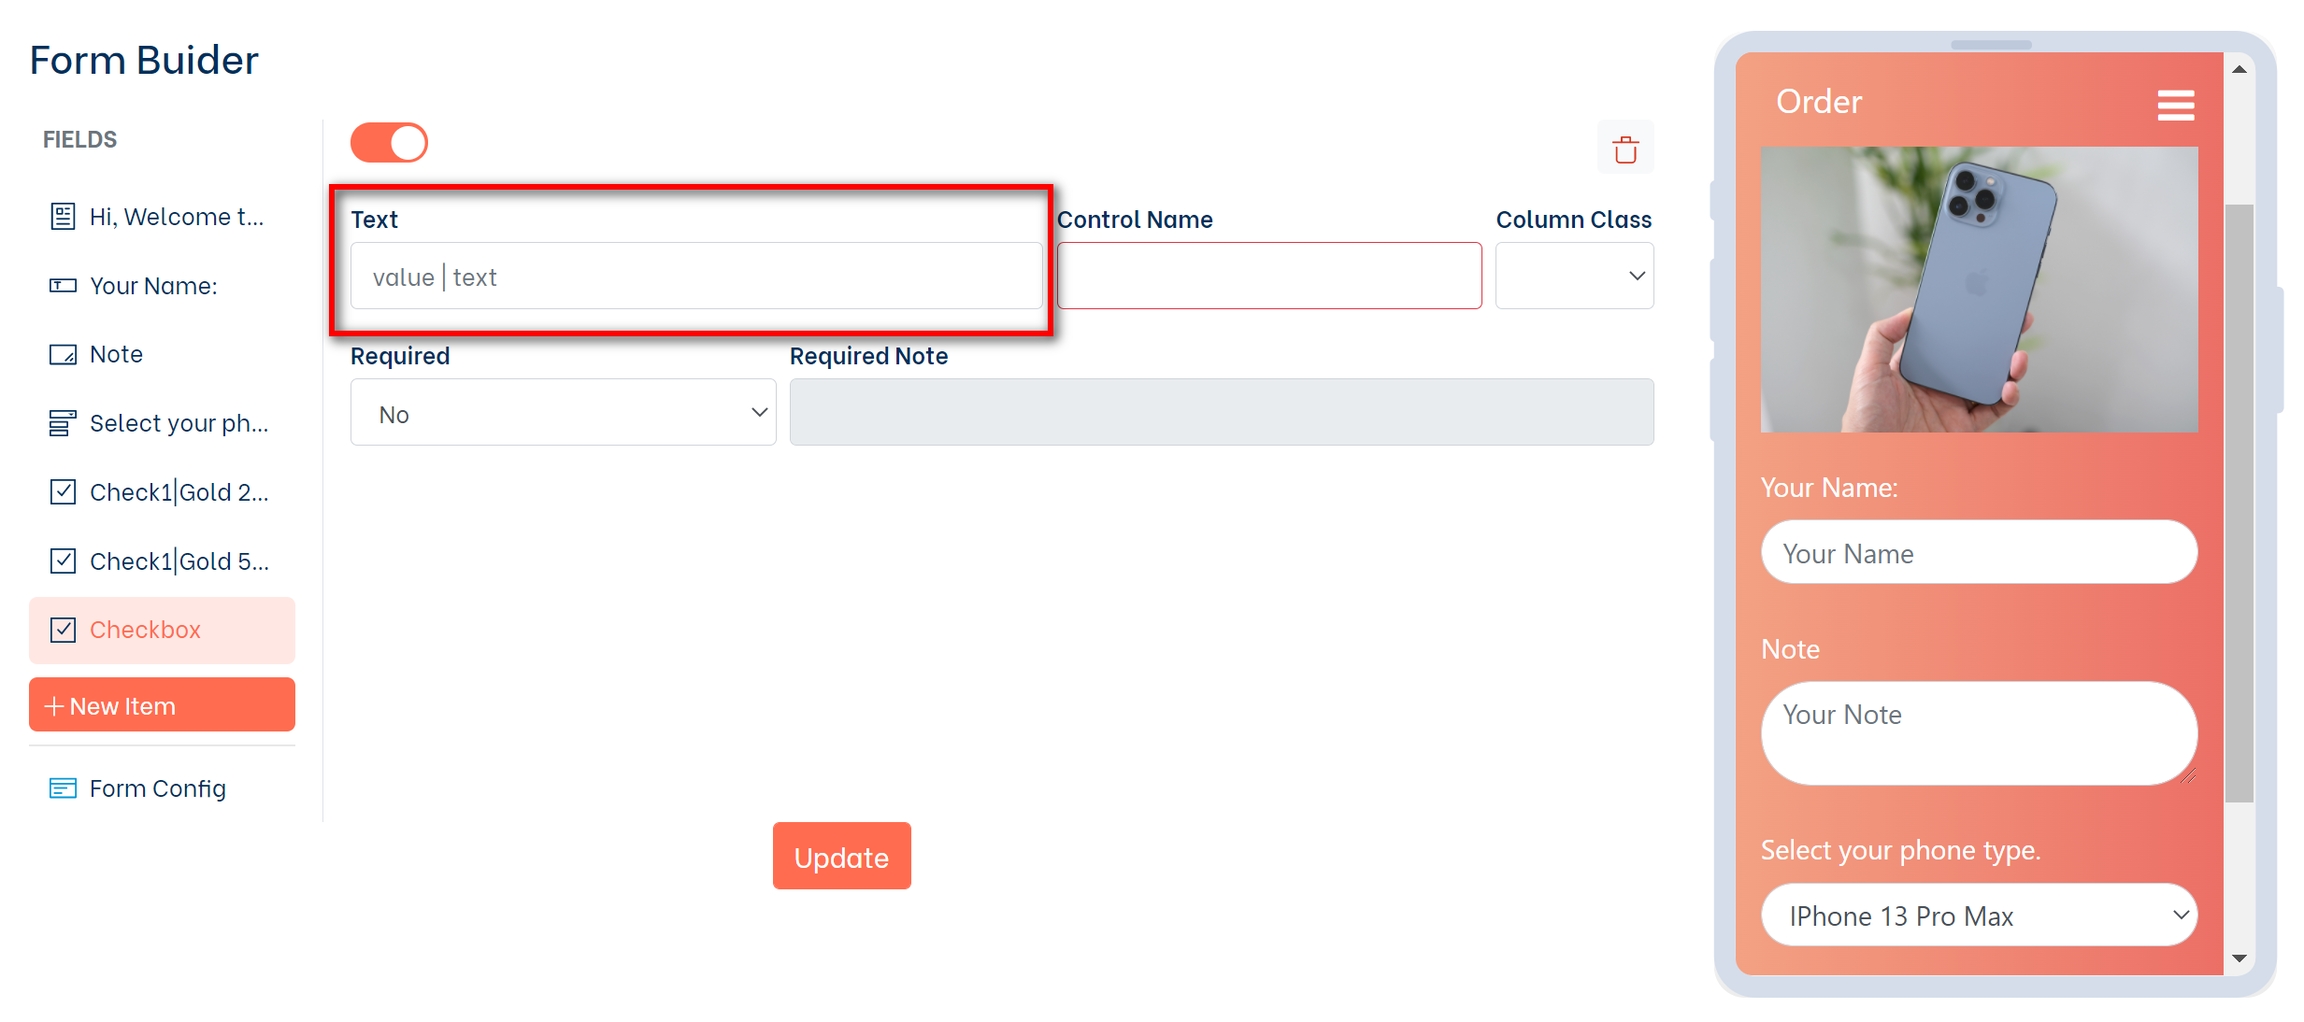Screen dimensions: 2304x1022
Task: Add a field with New Item button
Action: [x=162, y=705]
